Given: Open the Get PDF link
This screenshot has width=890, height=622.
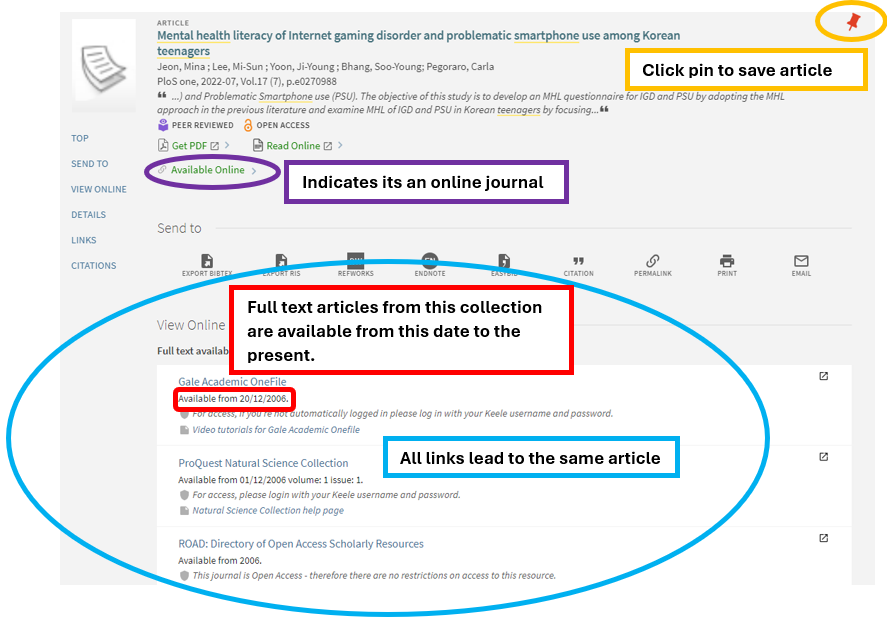Looking at the screenshot, I should 189,146.
